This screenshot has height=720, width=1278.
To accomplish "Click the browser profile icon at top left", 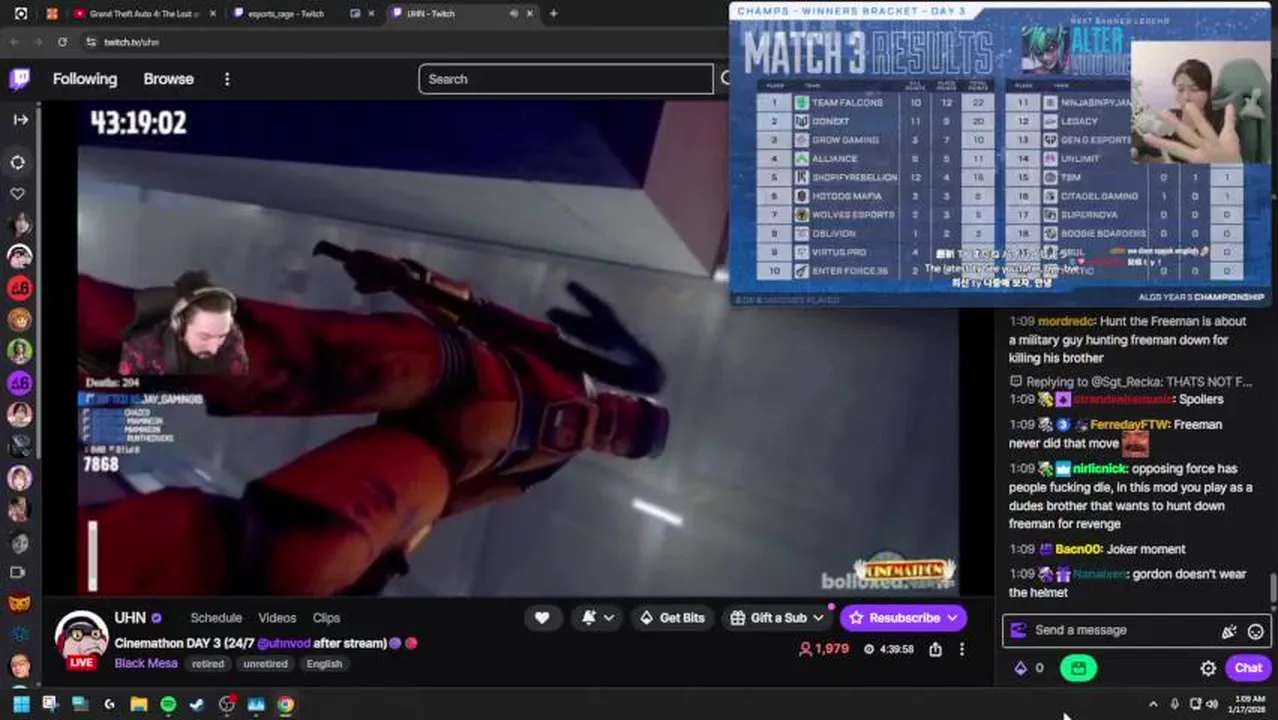I will click(x=21, y=14).
